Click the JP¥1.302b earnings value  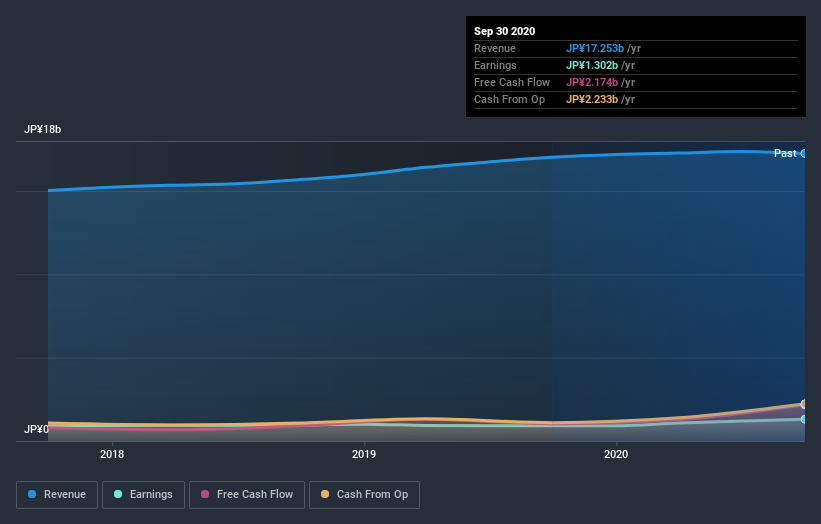pos(592,65)
